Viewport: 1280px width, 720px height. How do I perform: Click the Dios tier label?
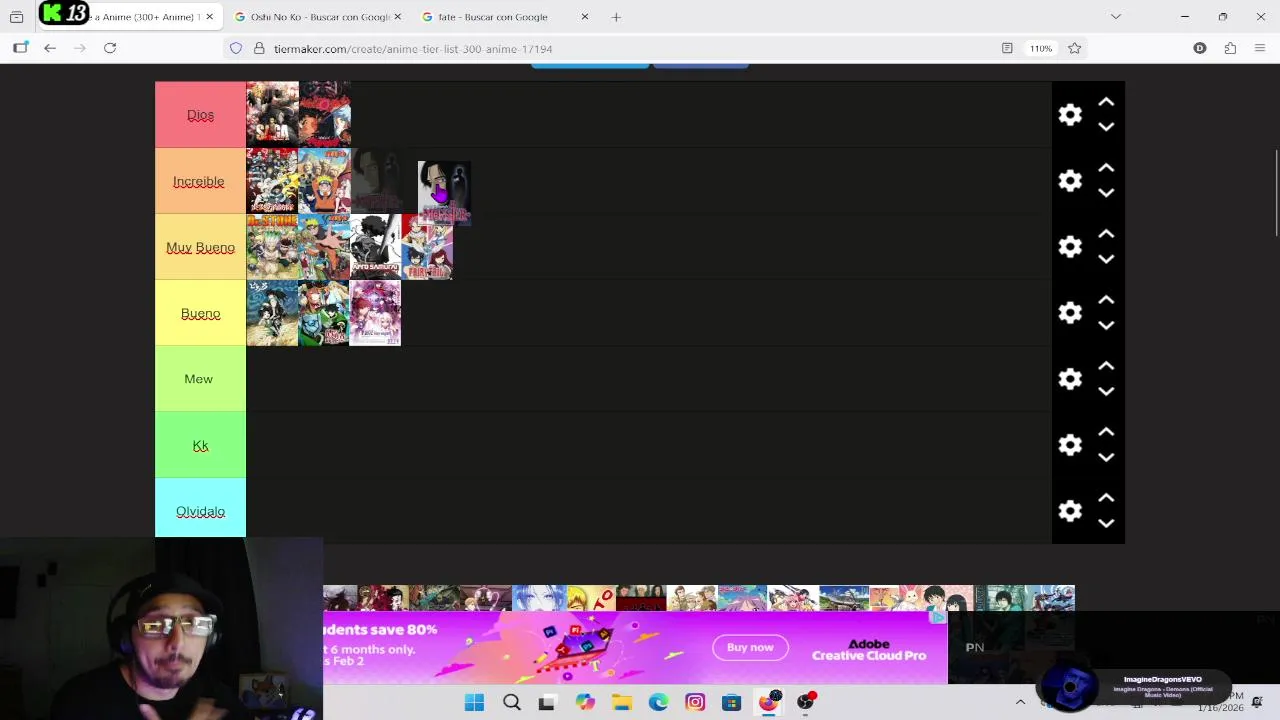[200, 115]
